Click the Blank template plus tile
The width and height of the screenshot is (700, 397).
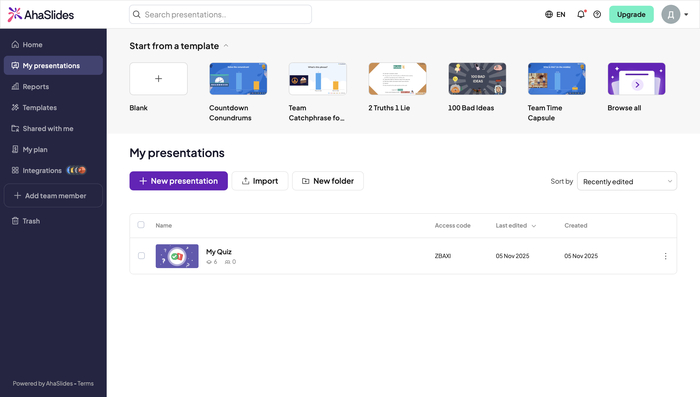(x=158, y=79)
